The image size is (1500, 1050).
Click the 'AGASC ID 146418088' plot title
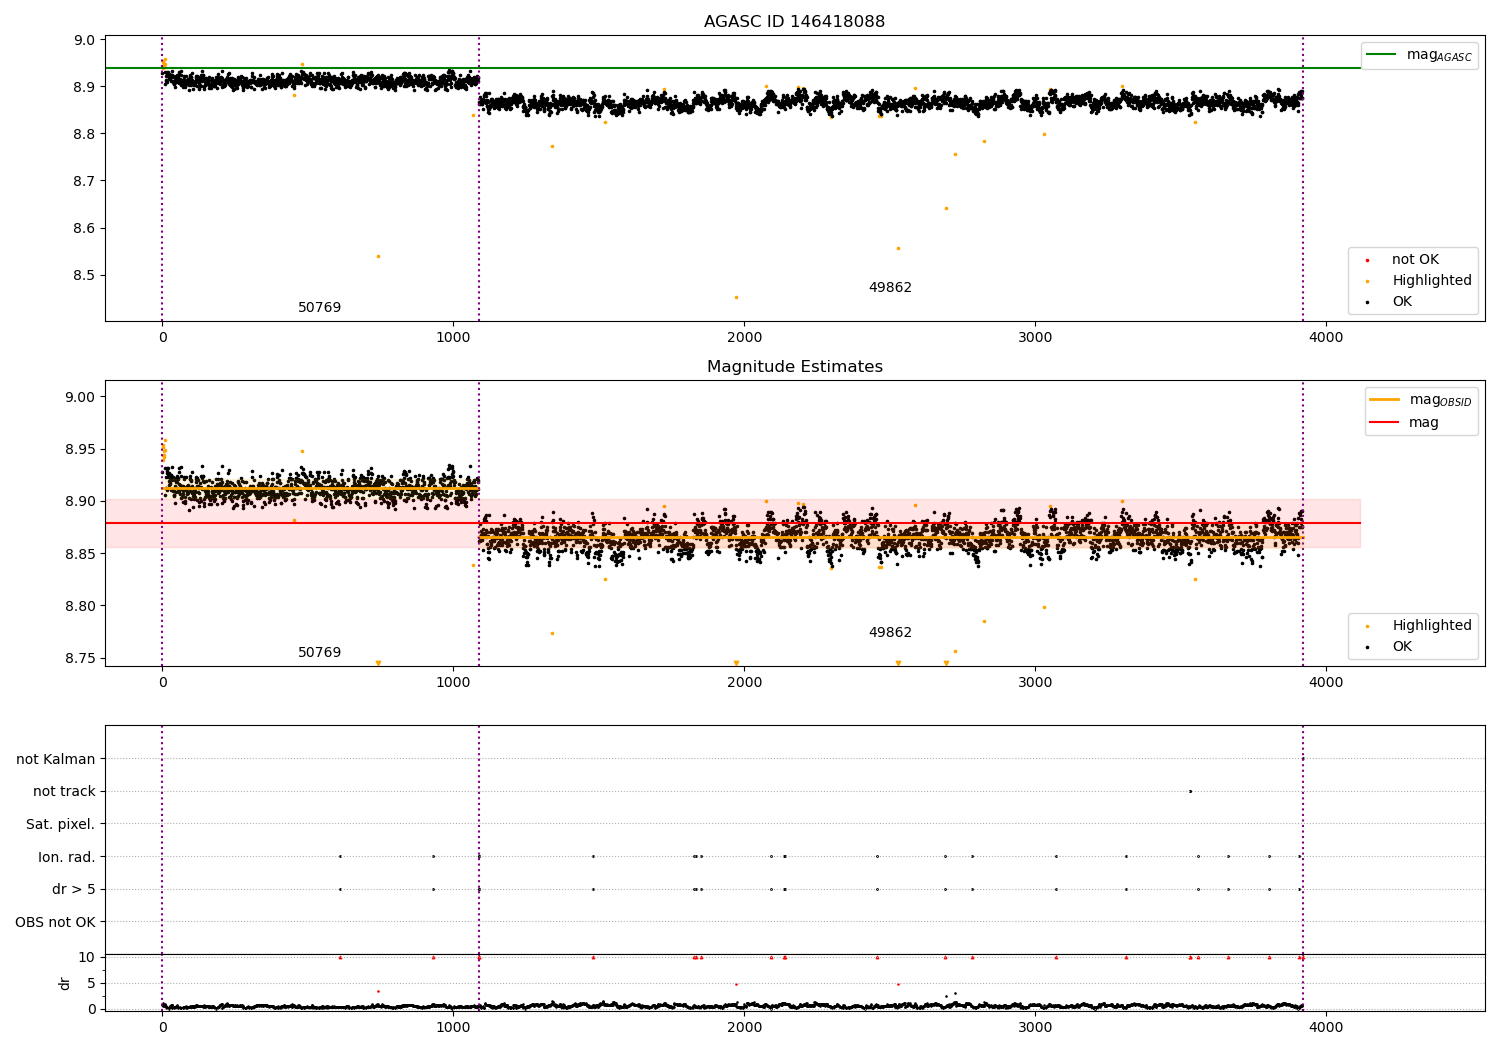click(794, 21)
